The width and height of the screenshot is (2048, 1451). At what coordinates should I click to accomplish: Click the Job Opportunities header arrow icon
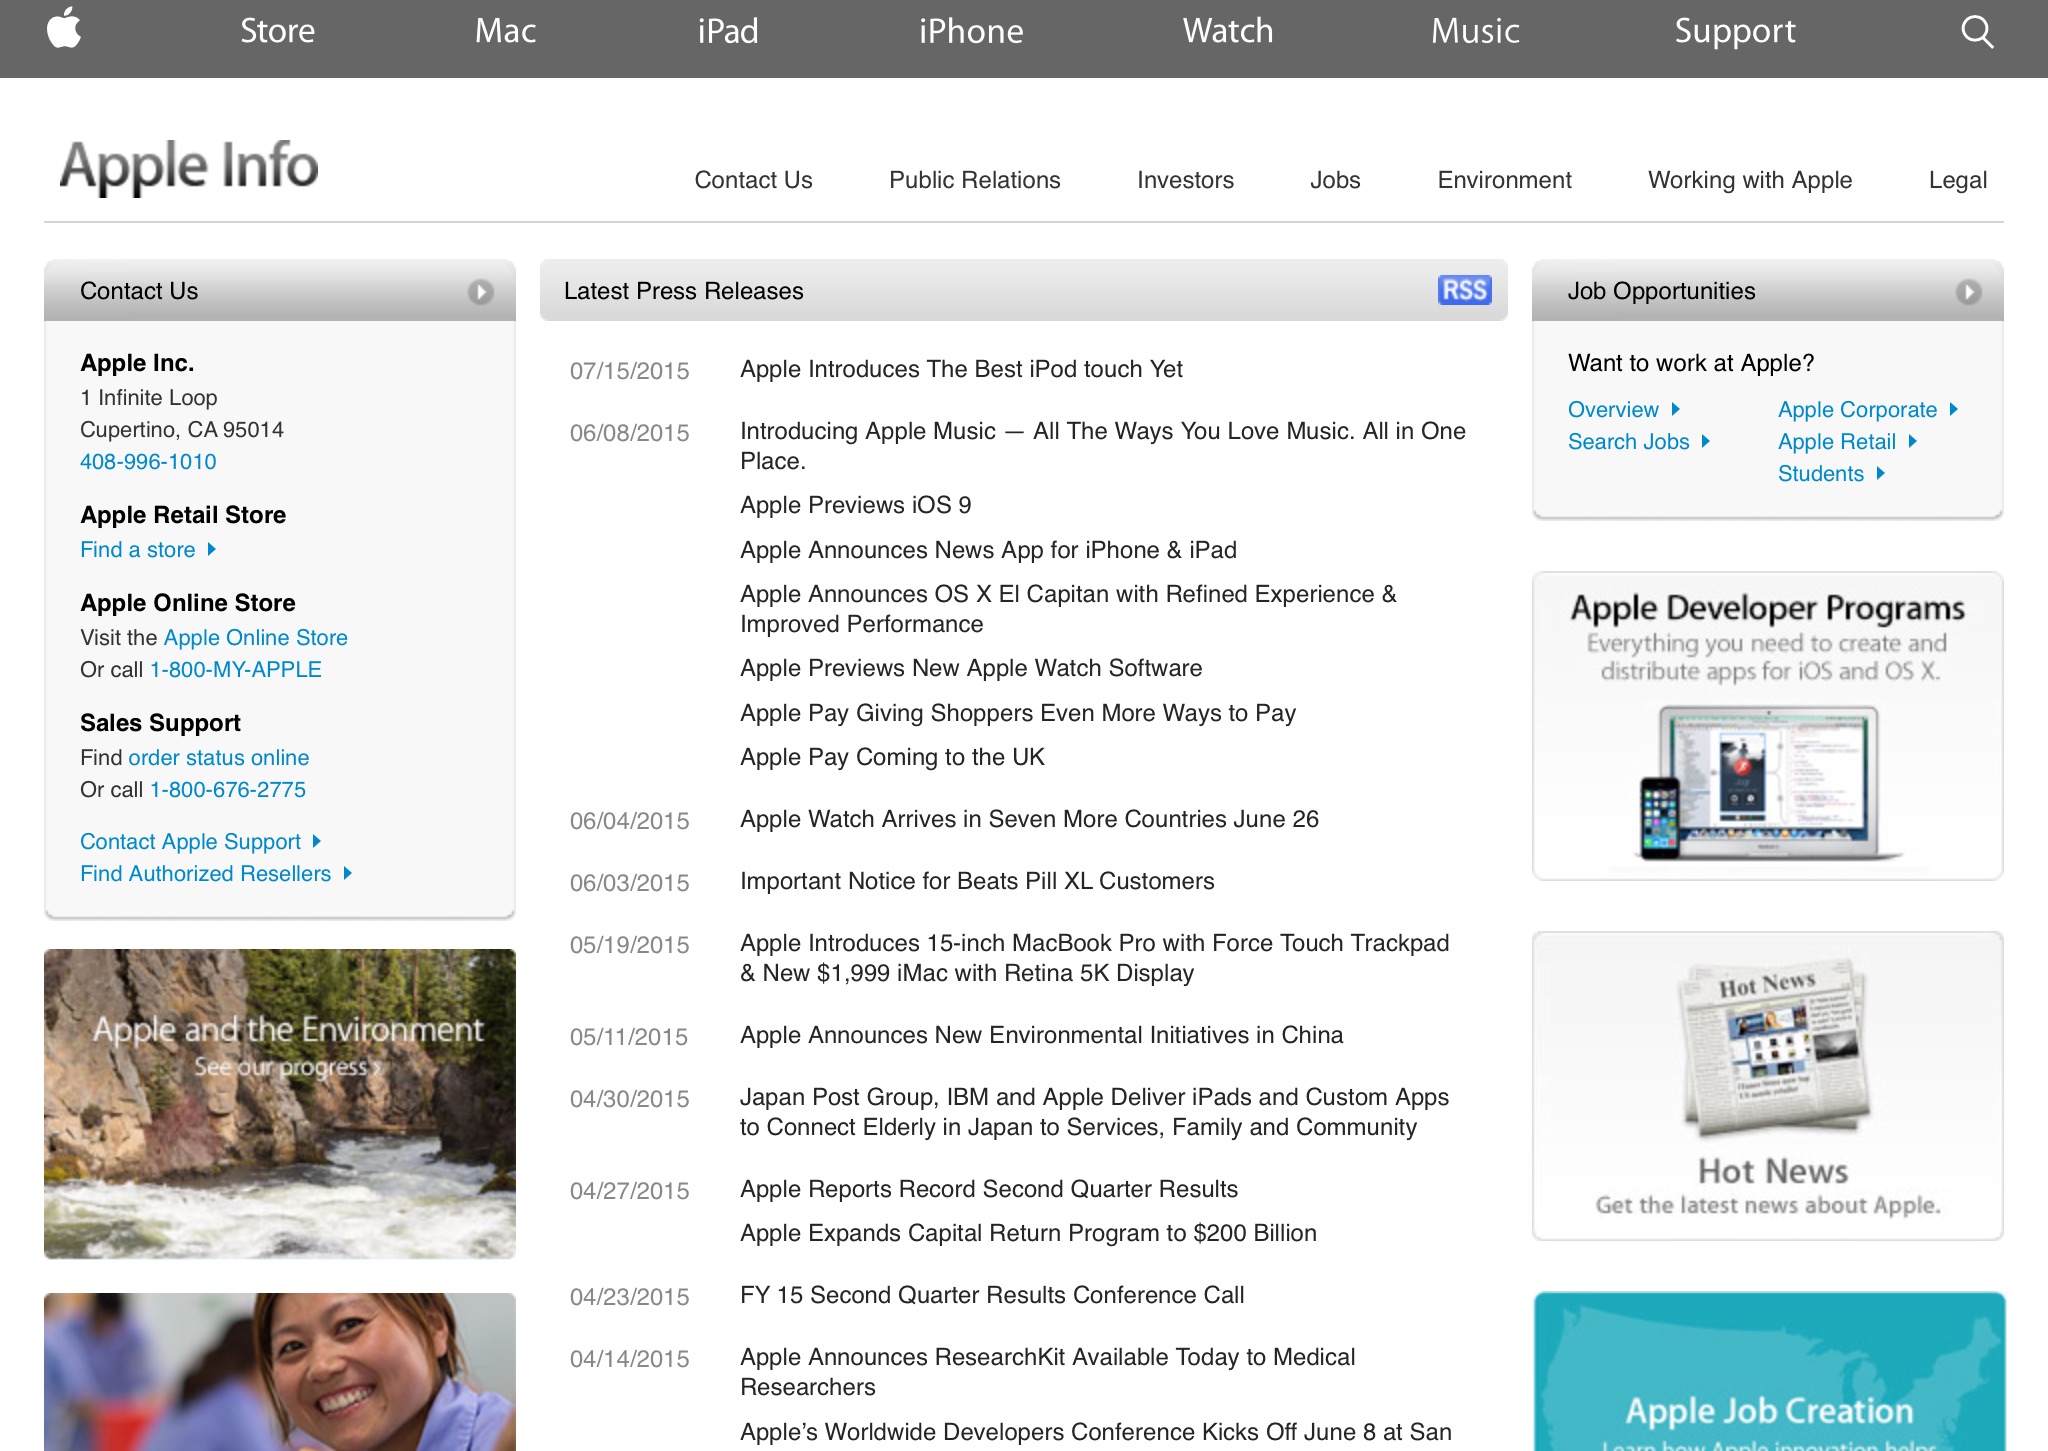(x=1969, y=292)
